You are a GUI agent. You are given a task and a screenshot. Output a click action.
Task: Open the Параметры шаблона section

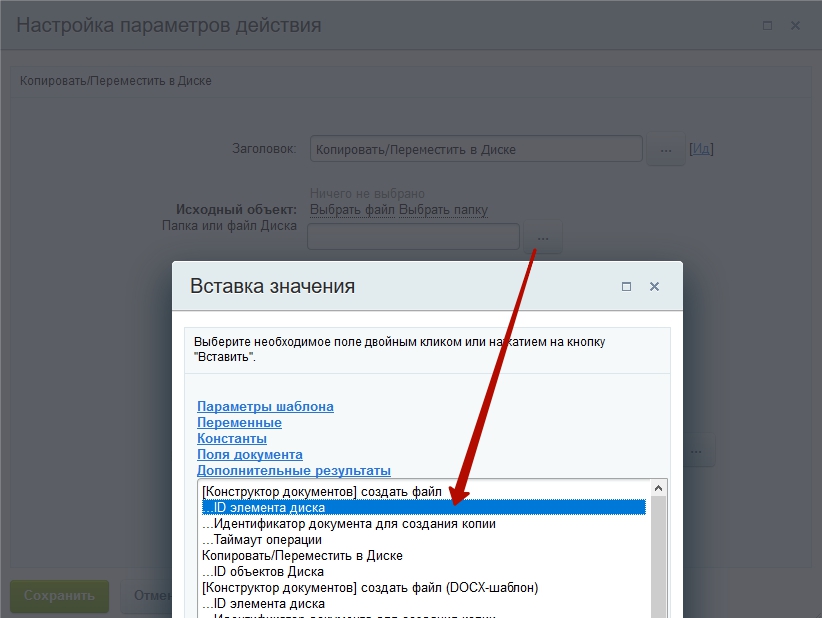(x=265, y=407)
